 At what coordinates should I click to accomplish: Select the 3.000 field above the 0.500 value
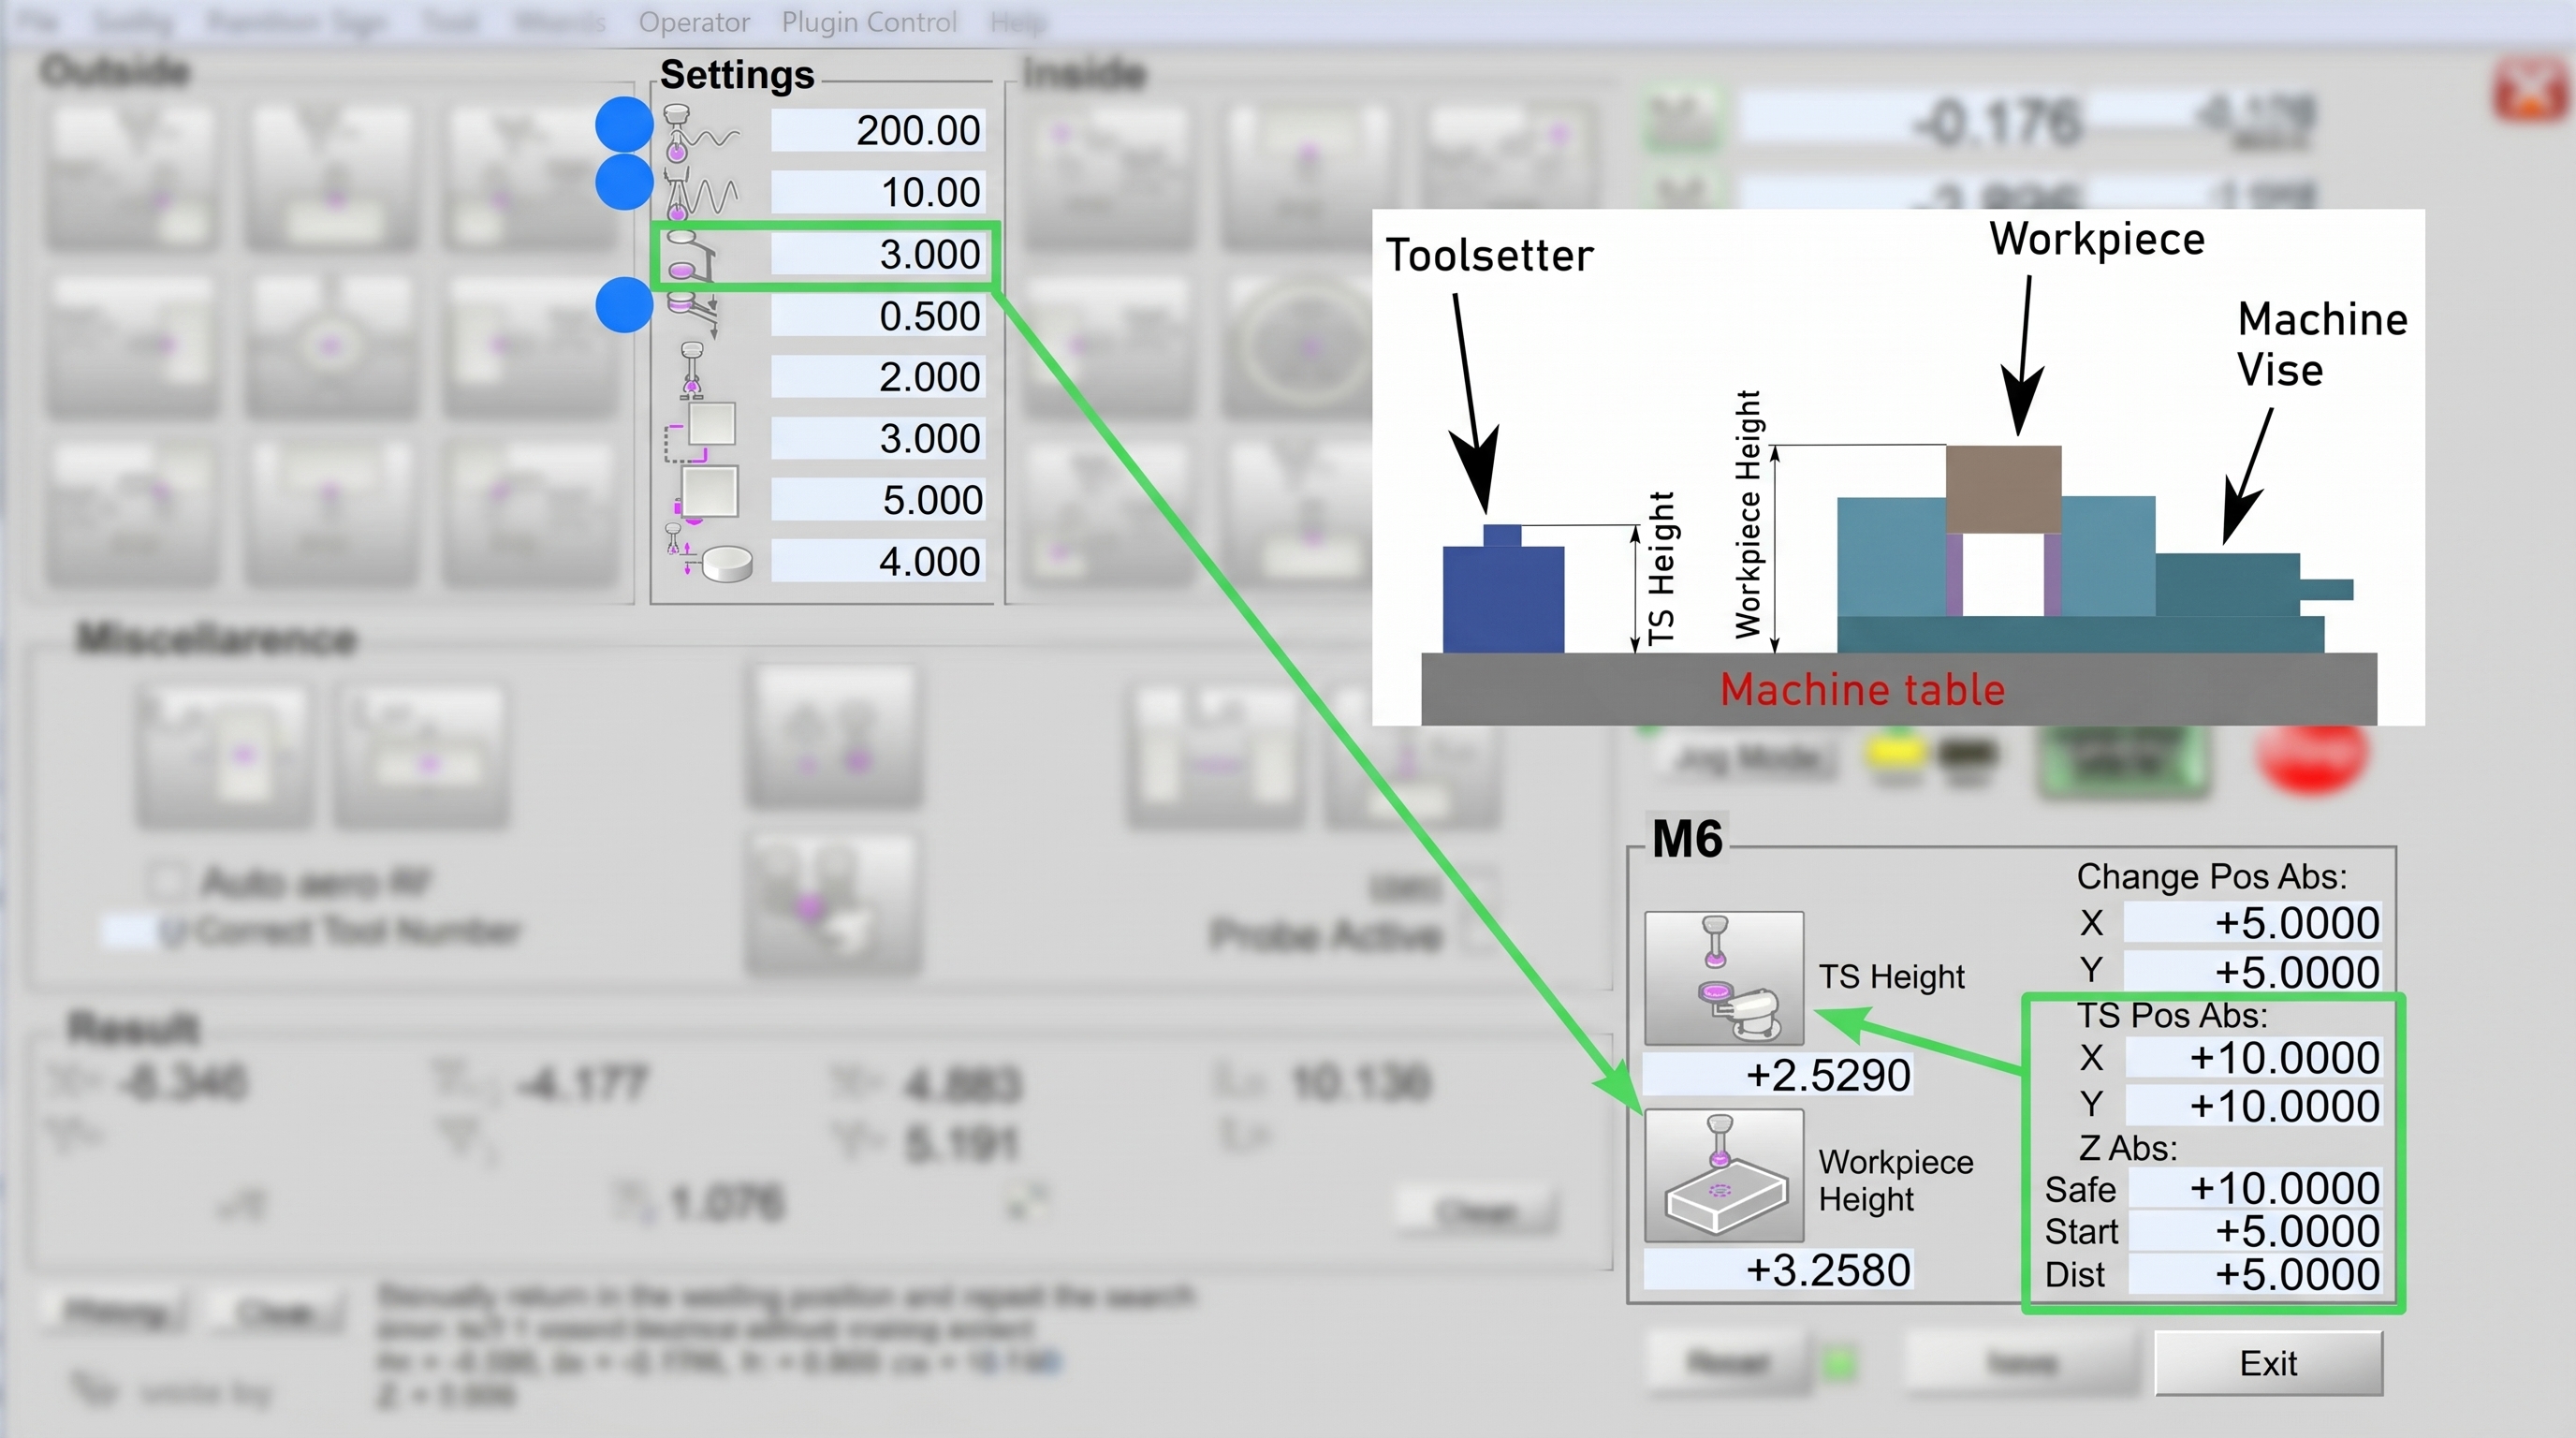[x=877, y=254]
